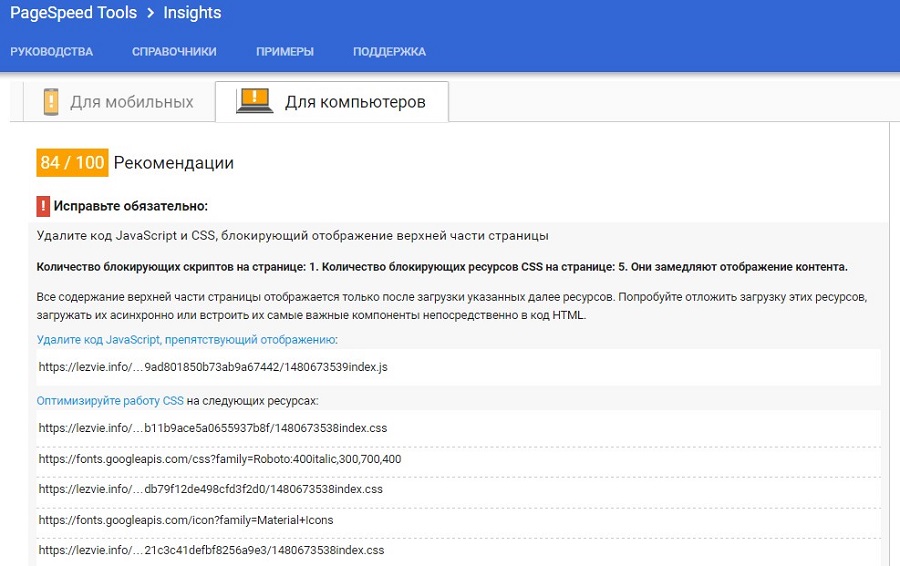The image size is (900, 566).
Task: Click the red exclamation mark icon
Action: pyautogui.click(x=43, y=206)
